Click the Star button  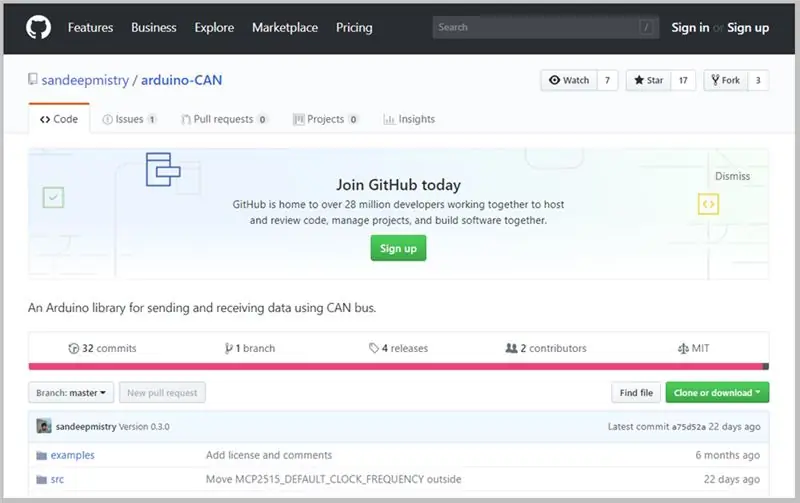pyautogui.click(x=648, y=80)
